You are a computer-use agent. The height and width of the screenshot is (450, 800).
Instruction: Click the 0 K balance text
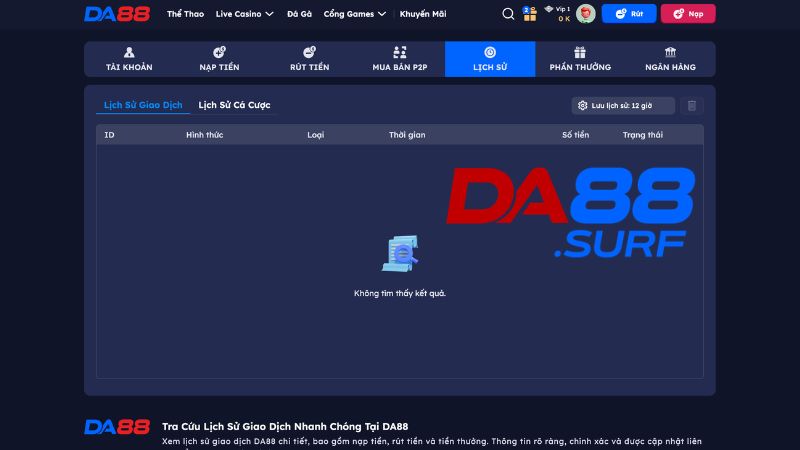click(x=564, y=19)
